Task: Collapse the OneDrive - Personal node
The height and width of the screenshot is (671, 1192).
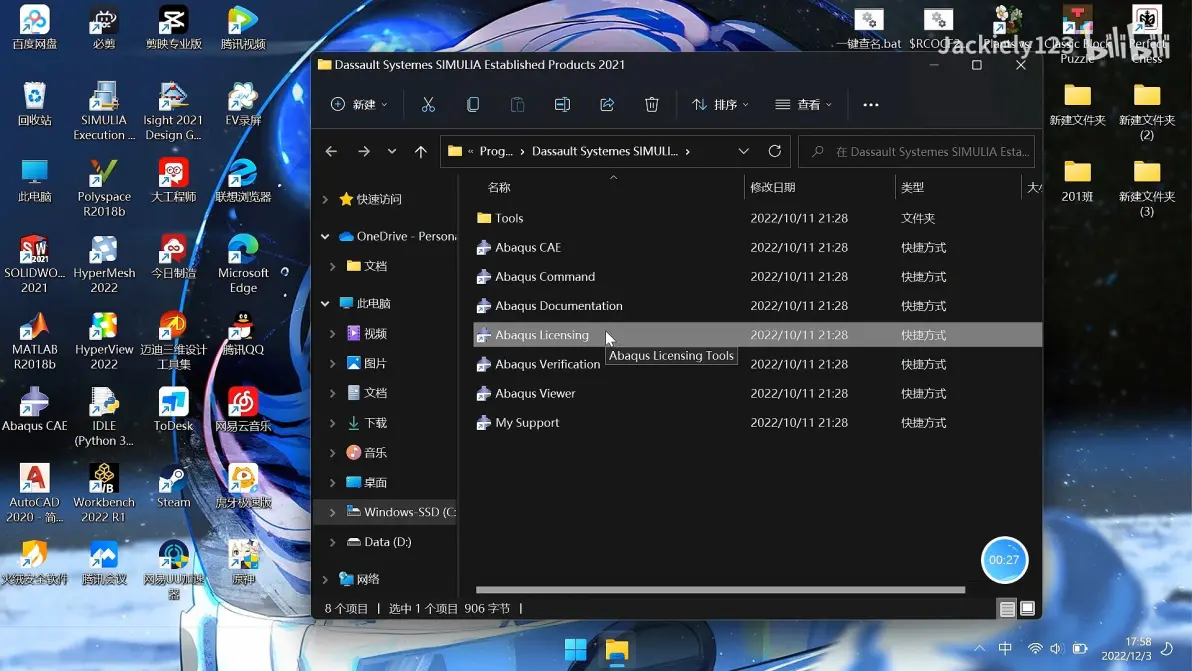Action: 325,236
